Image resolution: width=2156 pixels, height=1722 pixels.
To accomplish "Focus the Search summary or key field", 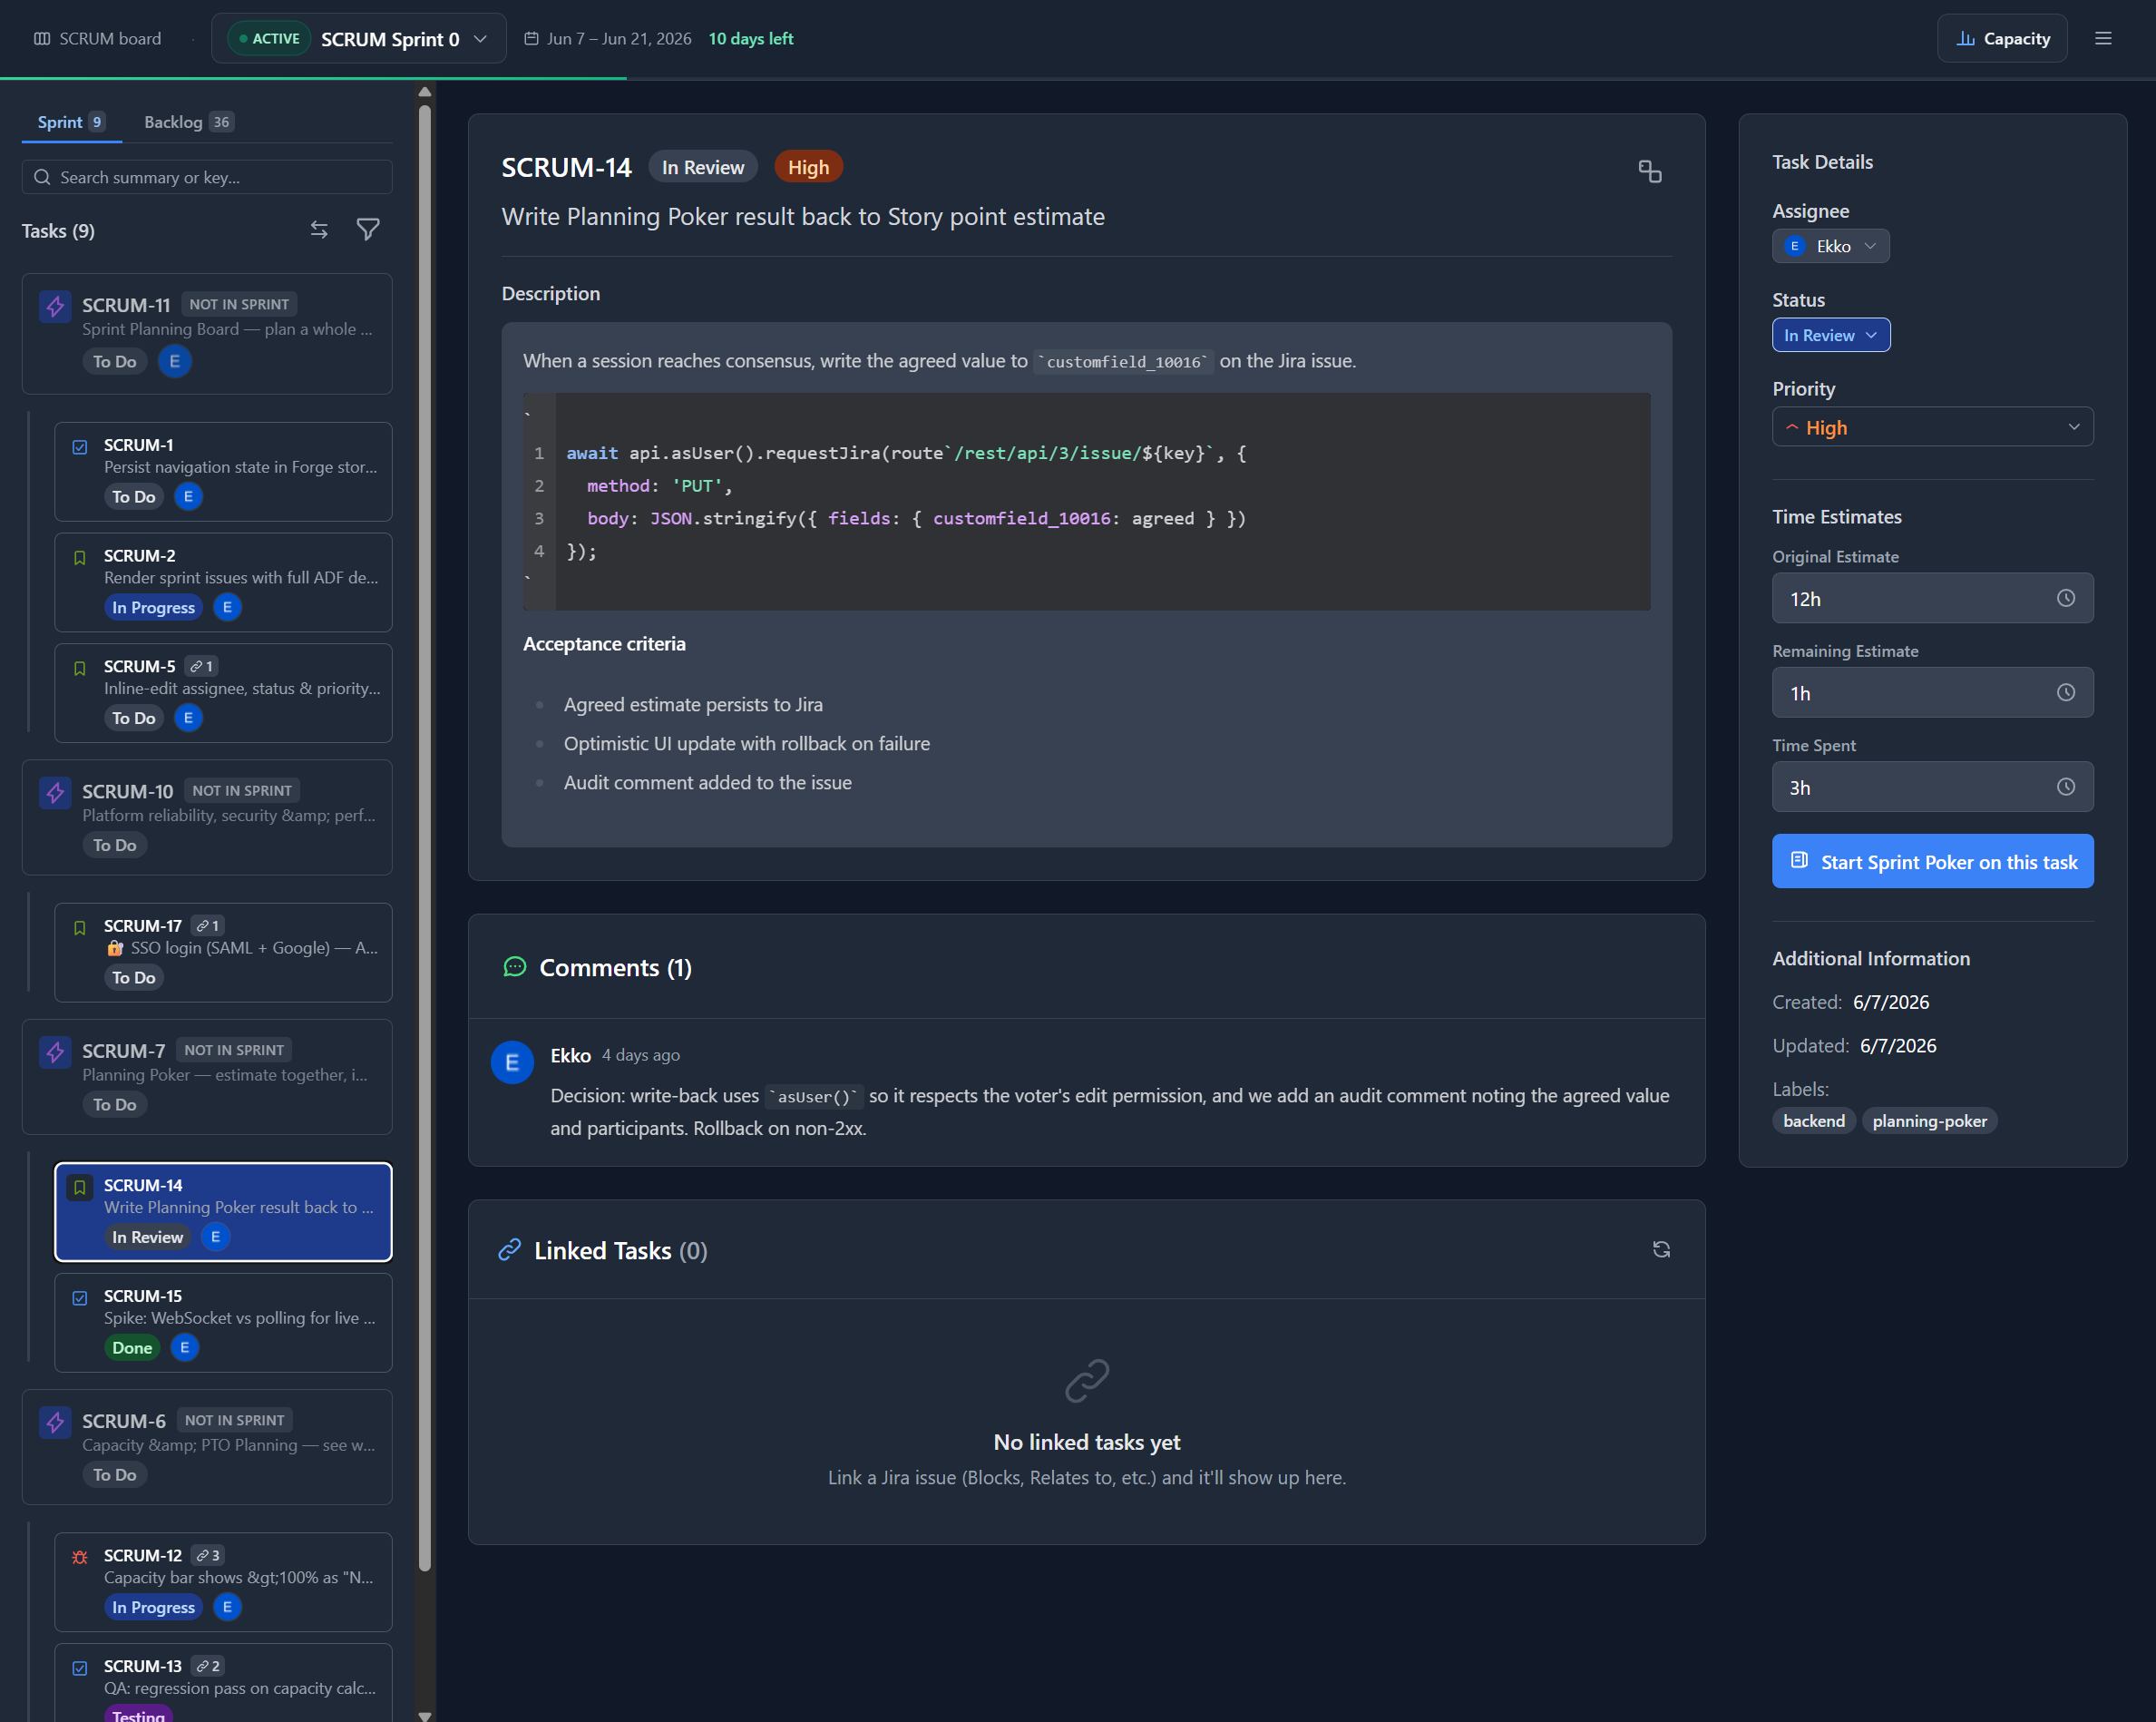I will coord(207,177).
